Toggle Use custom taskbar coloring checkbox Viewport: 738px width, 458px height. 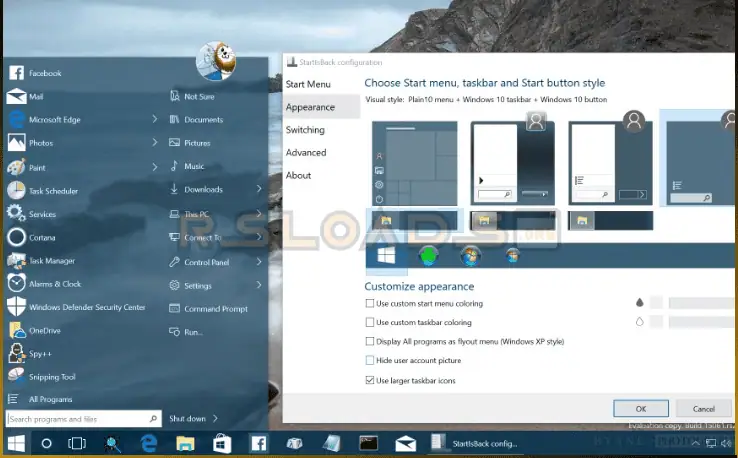370,322
